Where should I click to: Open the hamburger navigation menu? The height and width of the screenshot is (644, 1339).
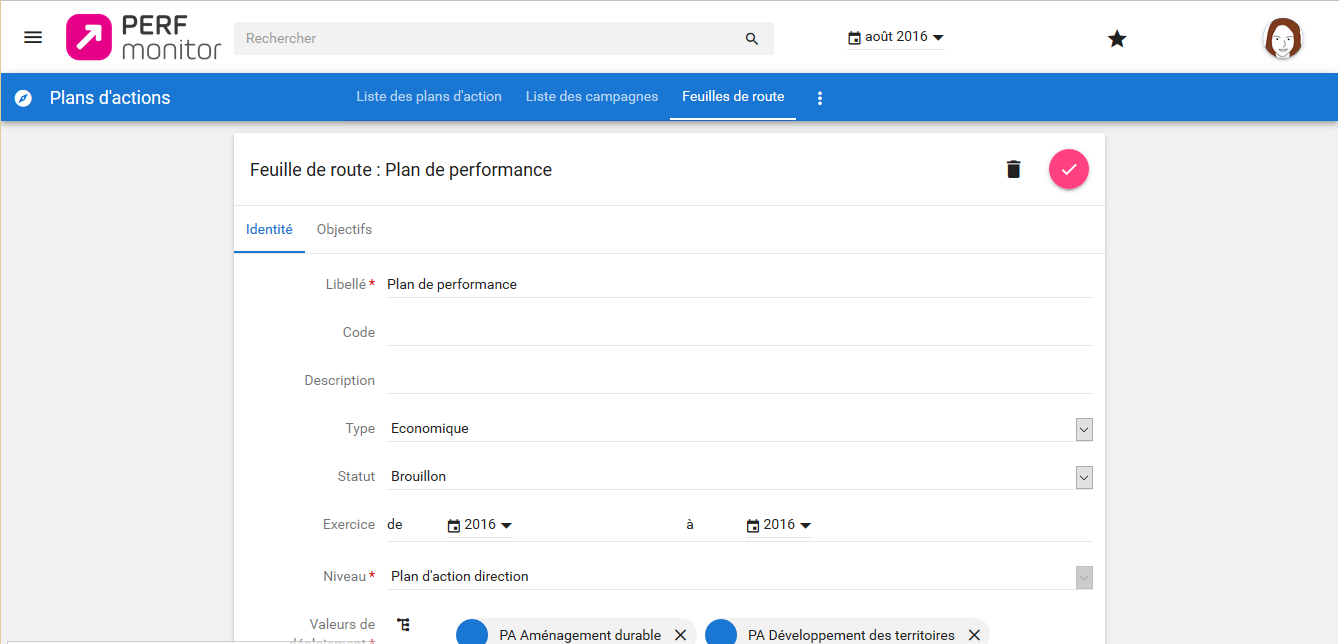tap(33, 37)
